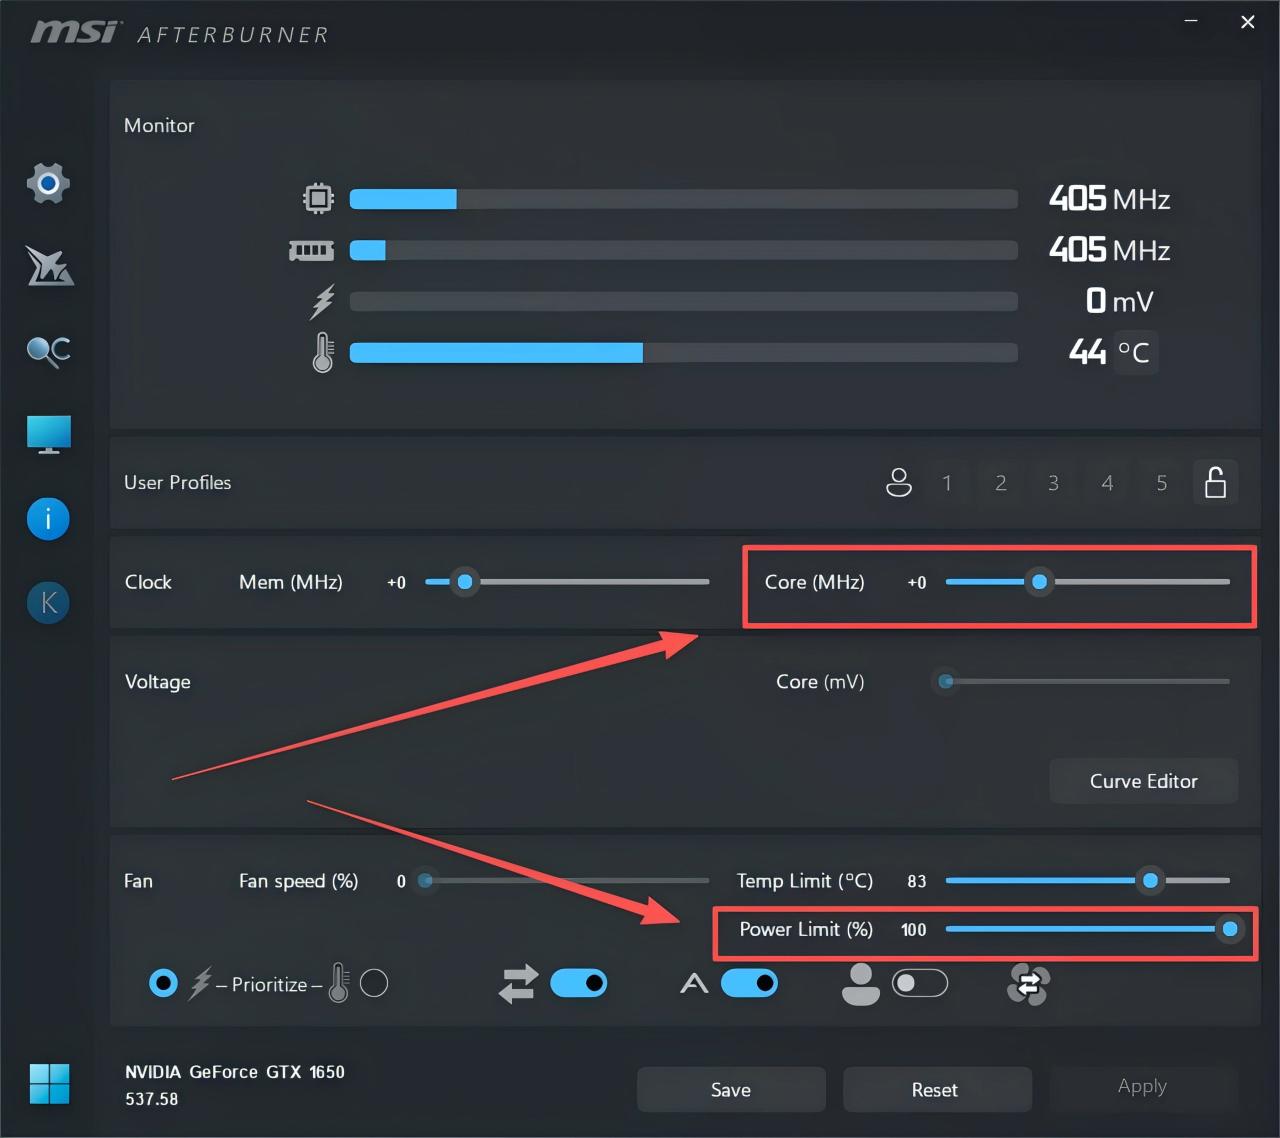Image resolution: width=1280 pixels, height=1138 pixels.
Task: Select the Prioritize power radio button
Action: [x=163, y=984]
